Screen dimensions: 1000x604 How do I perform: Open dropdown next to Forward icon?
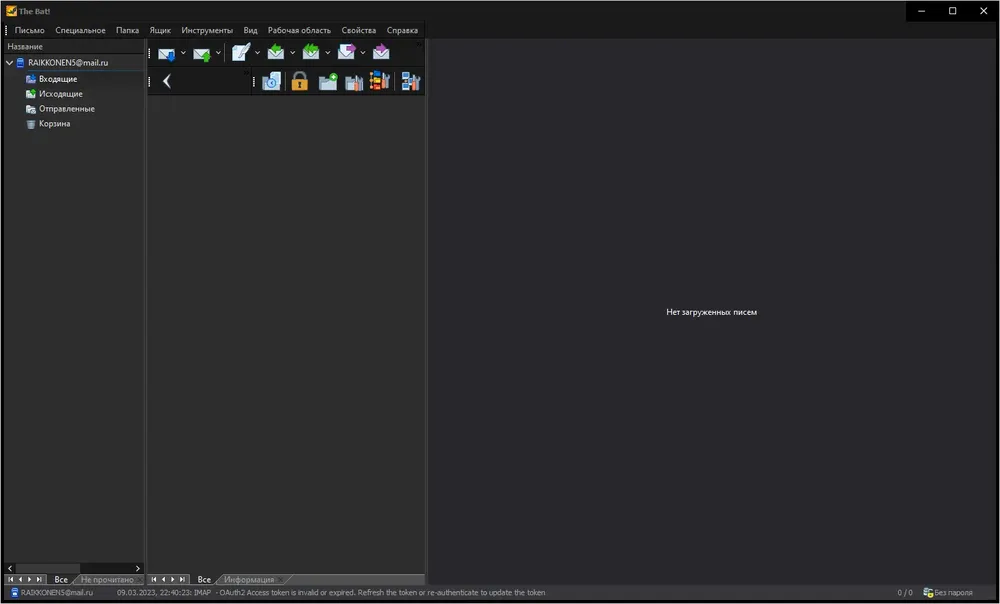coord(362,53)
